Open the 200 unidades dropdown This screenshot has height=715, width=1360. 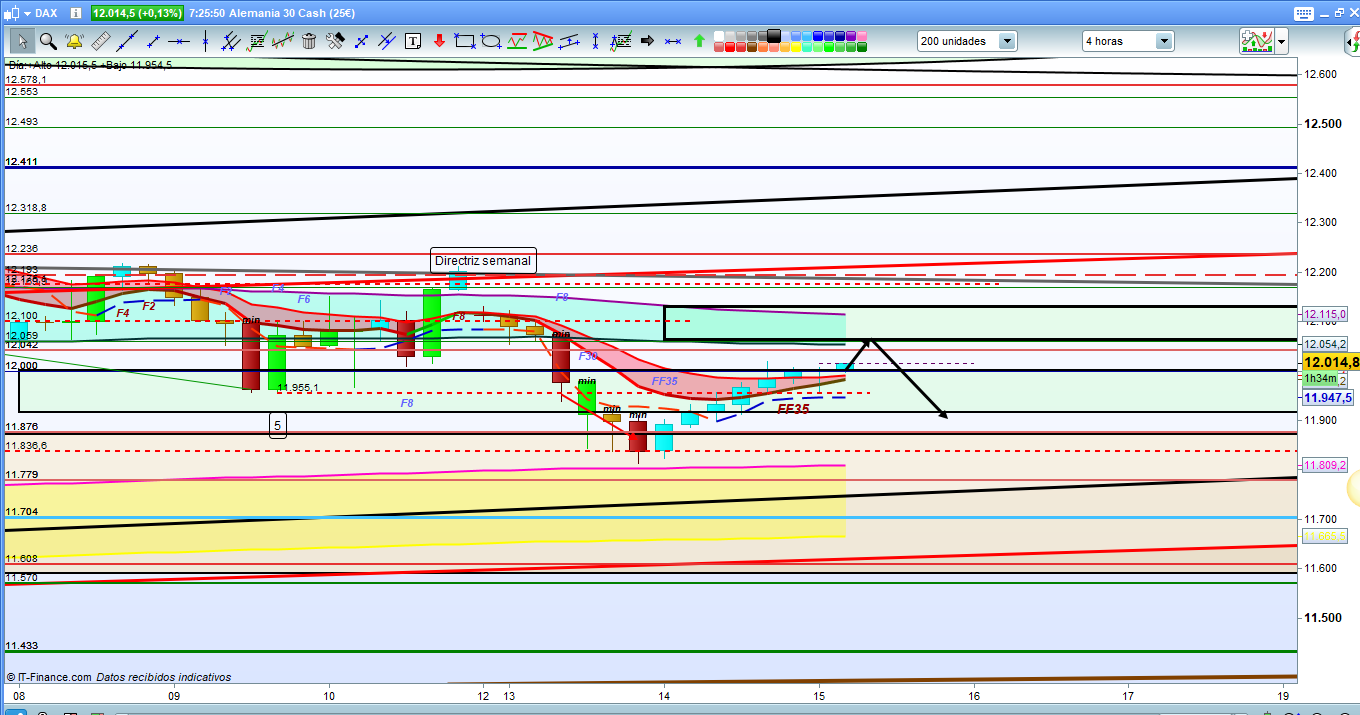pos(1006,41)
